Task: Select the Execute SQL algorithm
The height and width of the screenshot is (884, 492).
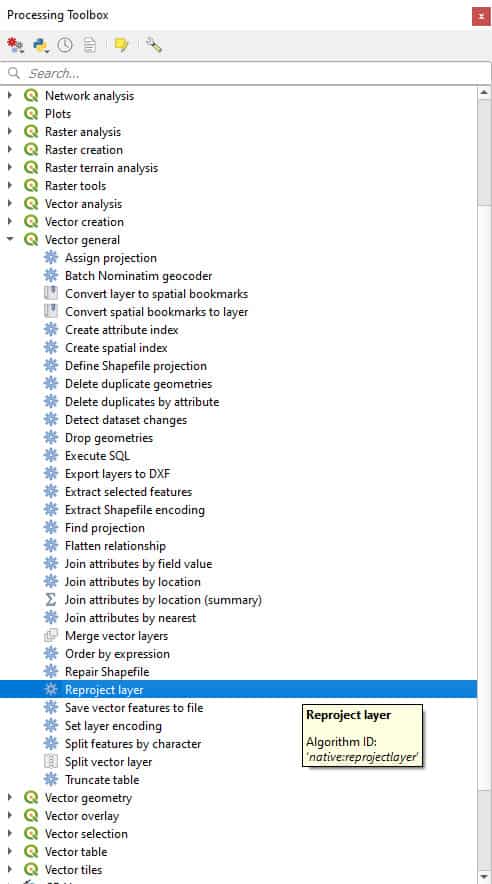Action: tap(97, 456)
